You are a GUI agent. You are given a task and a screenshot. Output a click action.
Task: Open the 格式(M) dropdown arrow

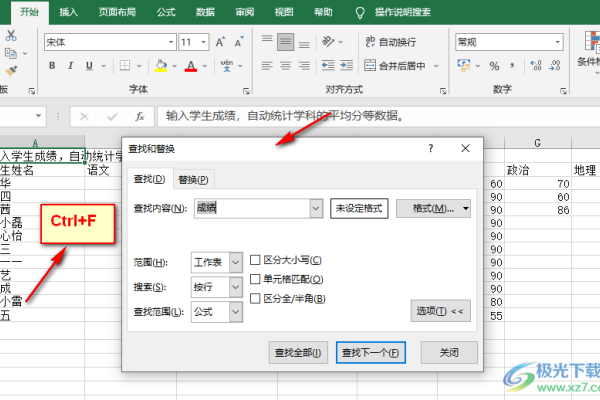(x=466, y=209)
